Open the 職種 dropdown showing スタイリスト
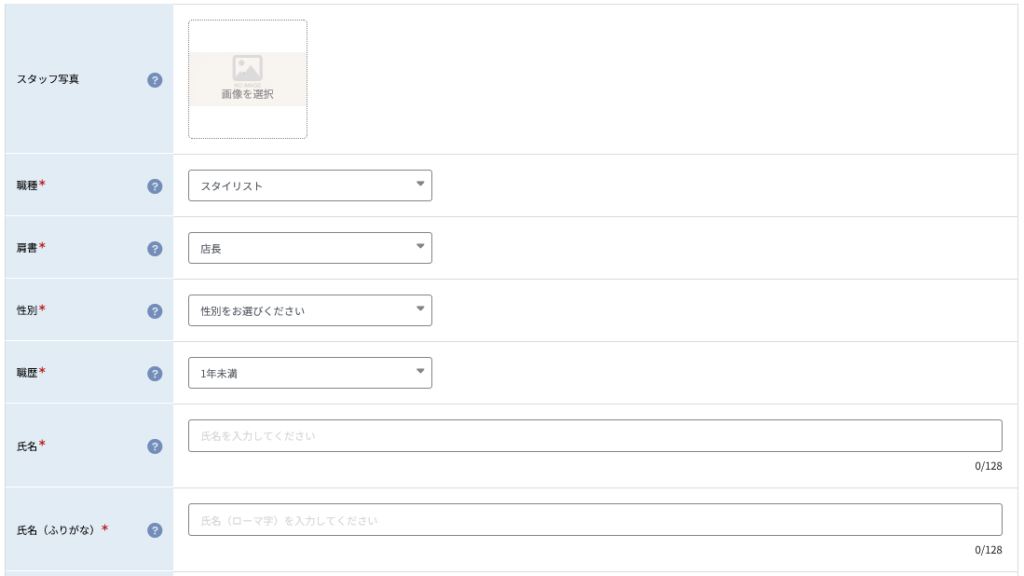The height and width of the screenshot is (576, 1024). pos(310,185)
